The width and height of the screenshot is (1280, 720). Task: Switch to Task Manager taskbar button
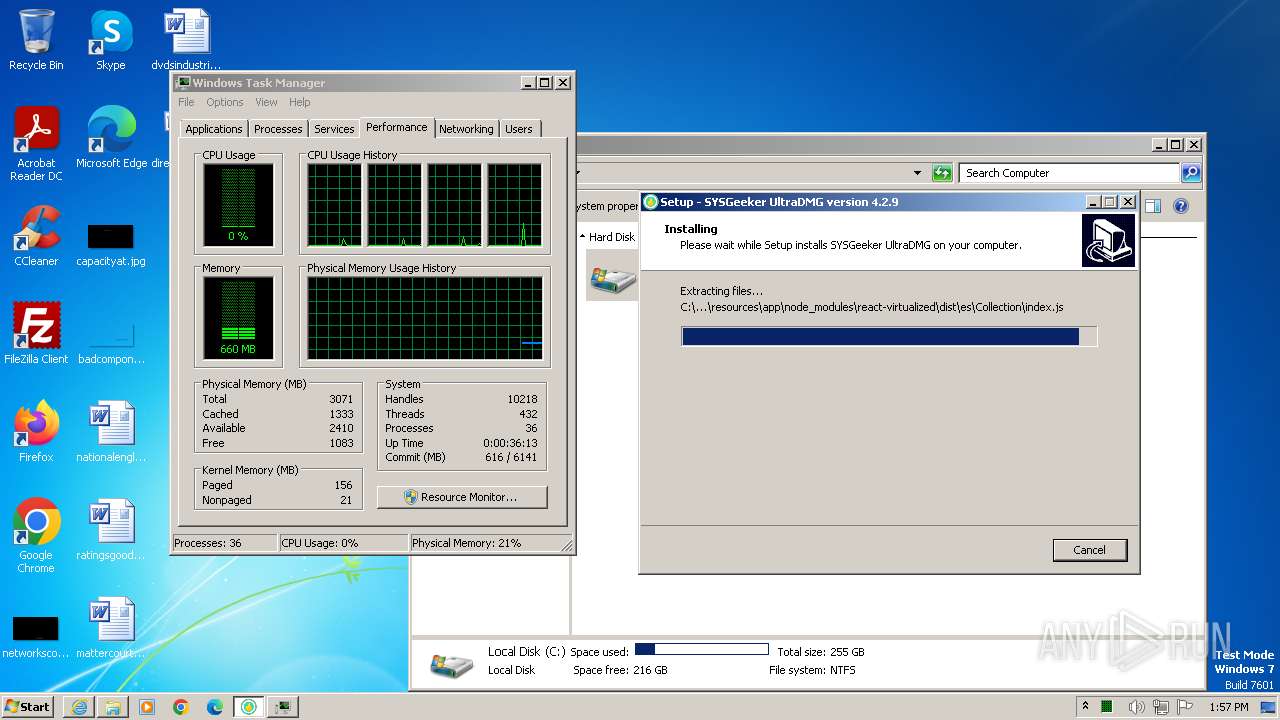(283, 707)
